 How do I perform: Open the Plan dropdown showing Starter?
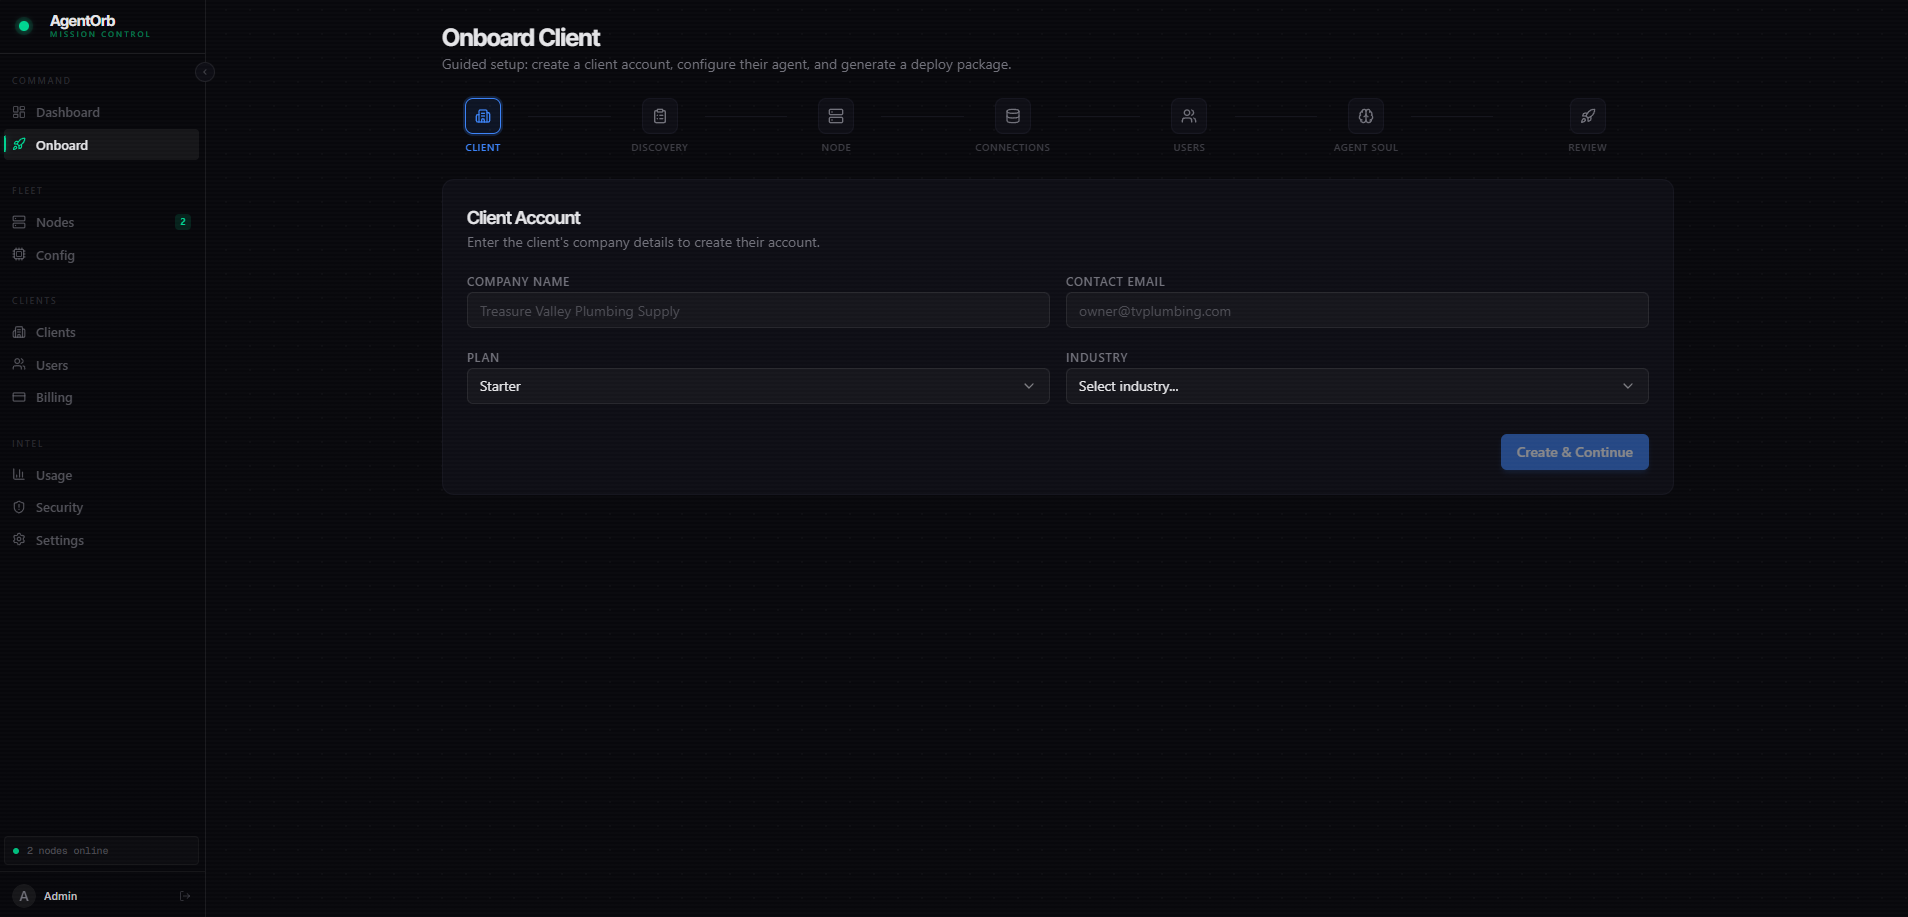point(758,386)
